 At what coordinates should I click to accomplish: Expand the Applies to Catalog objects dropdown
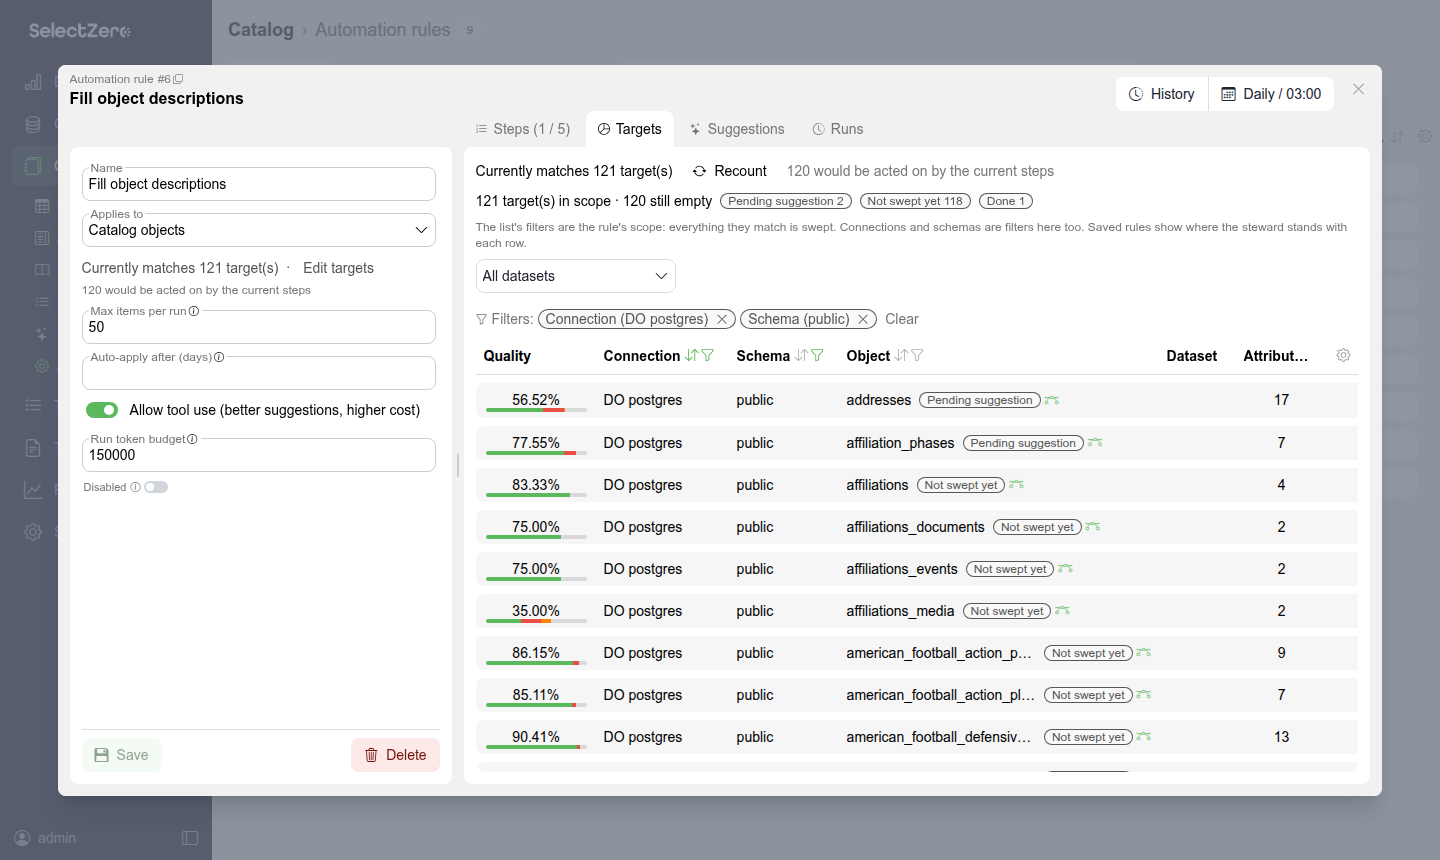click(x=259, y=230)
